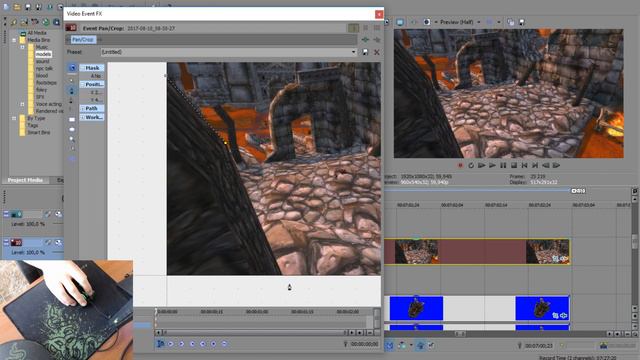Open the overlays dropdown arrow in the preview toolbar
This screenshot has height=360, width=640.
click(x=499, y=22)
